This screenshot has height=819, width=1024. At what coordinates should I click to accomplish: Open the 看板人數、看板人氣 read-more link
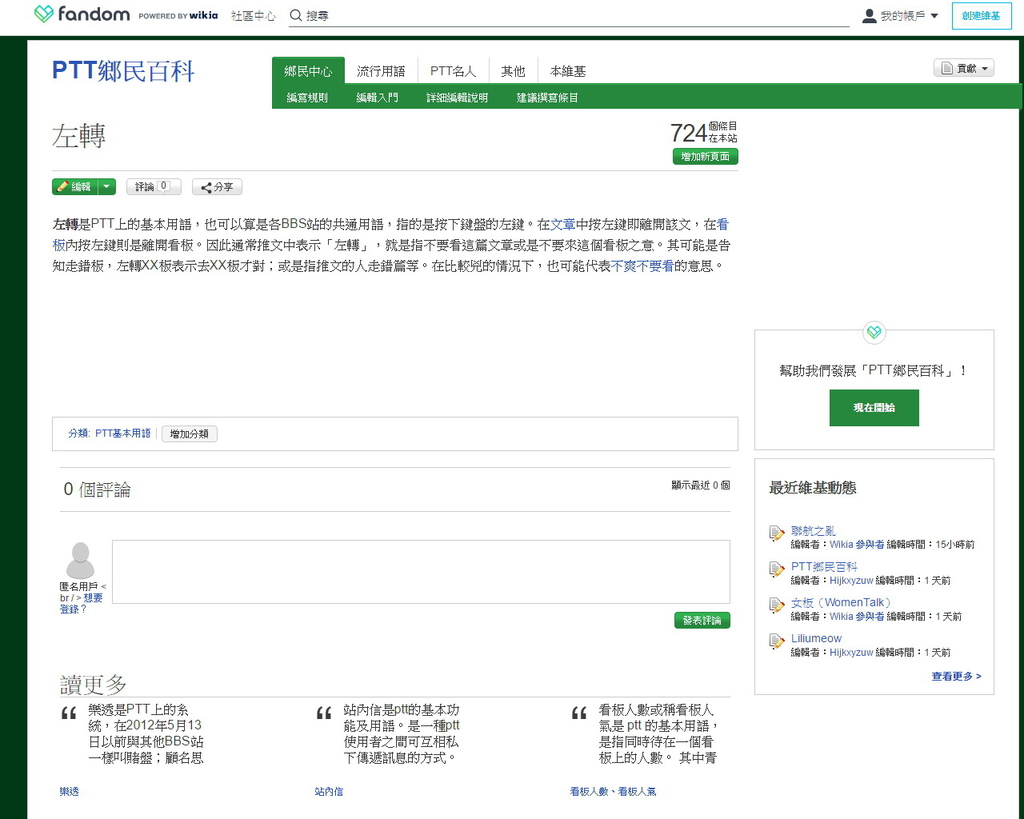(x=613, y=792)
